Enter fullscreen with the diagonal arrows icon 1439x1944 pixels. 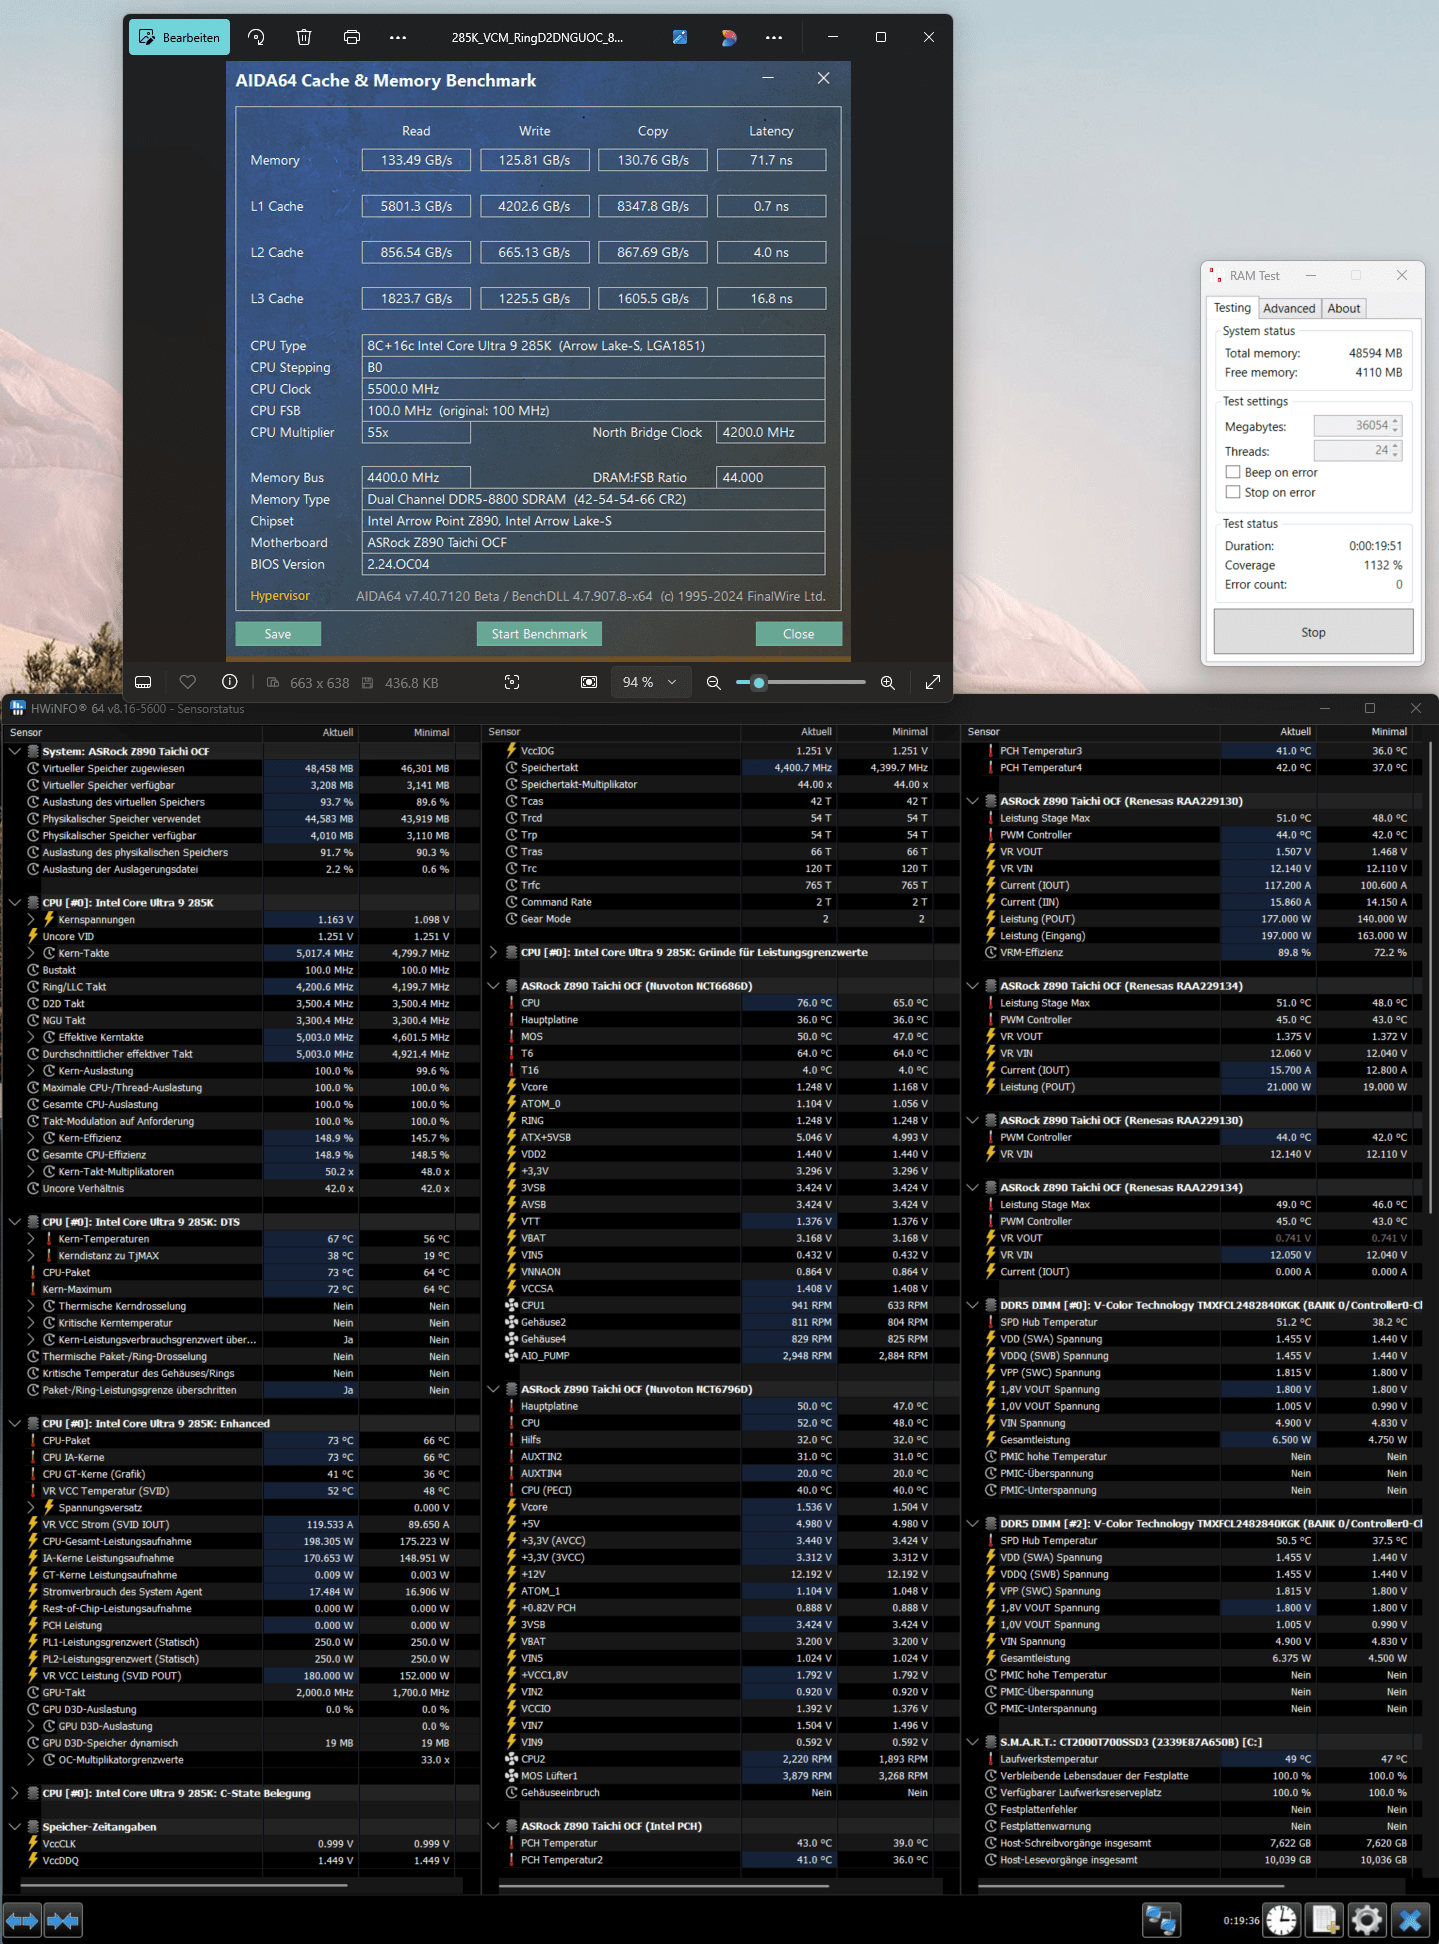click(x=933, y=682)
